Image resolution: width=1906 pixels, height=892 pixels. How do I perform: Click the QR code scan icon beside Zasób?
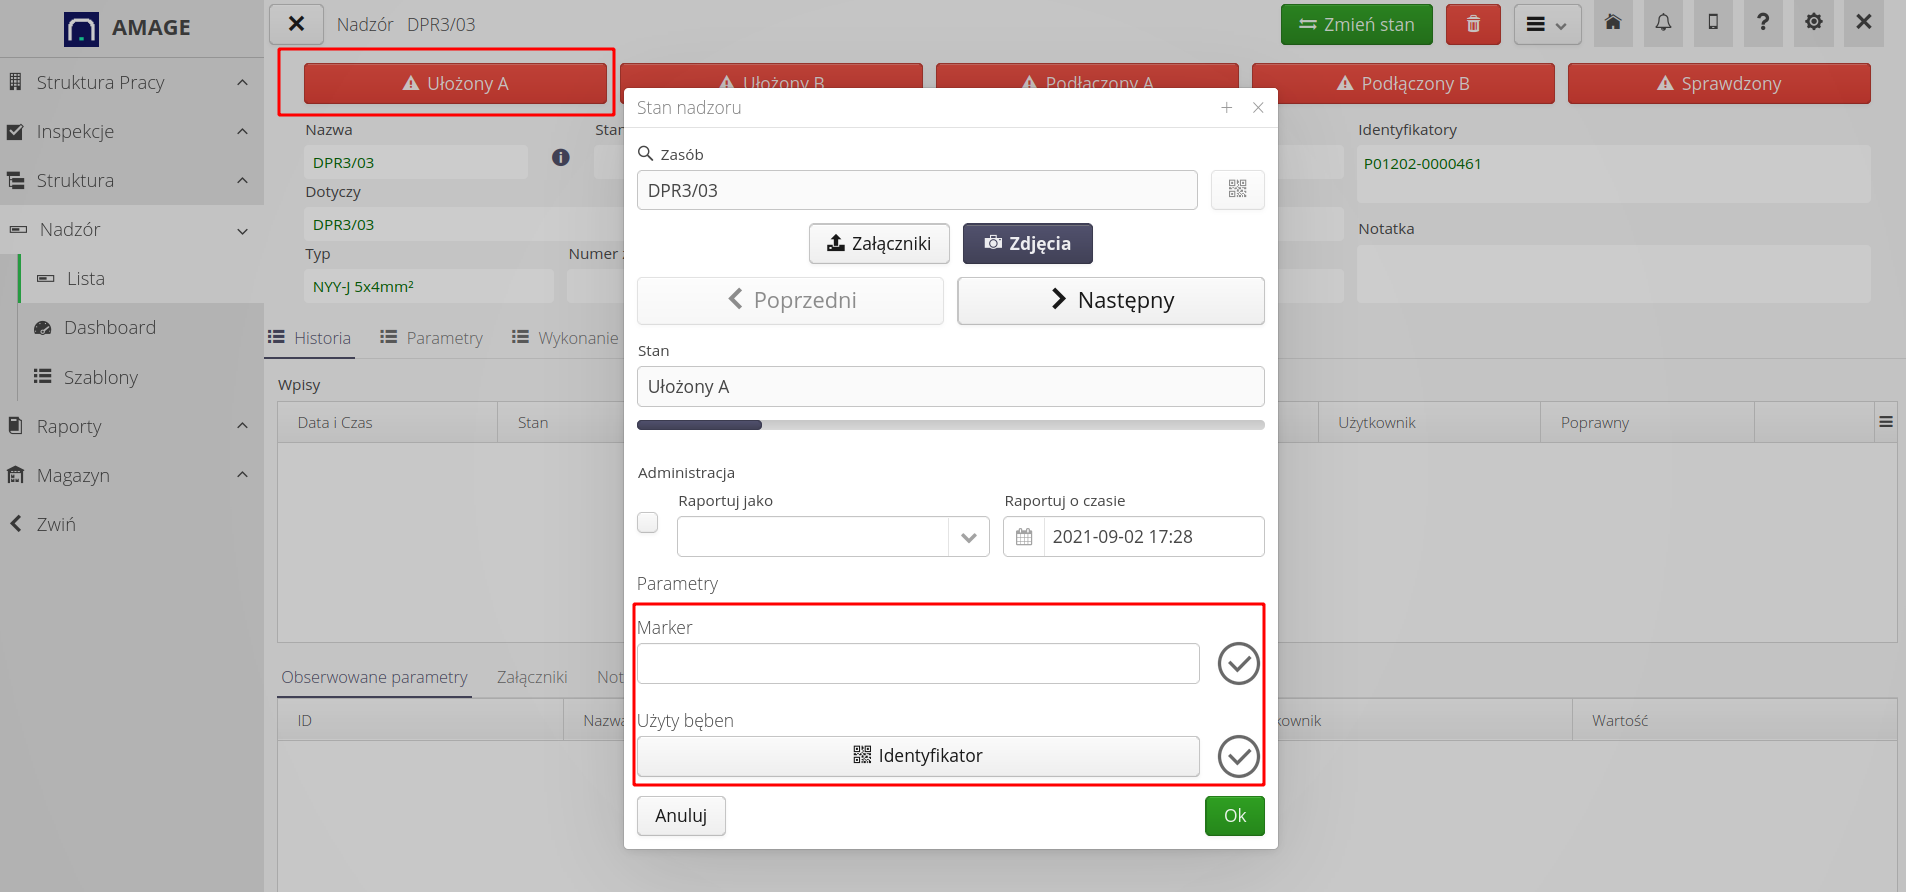(1237, 189)
